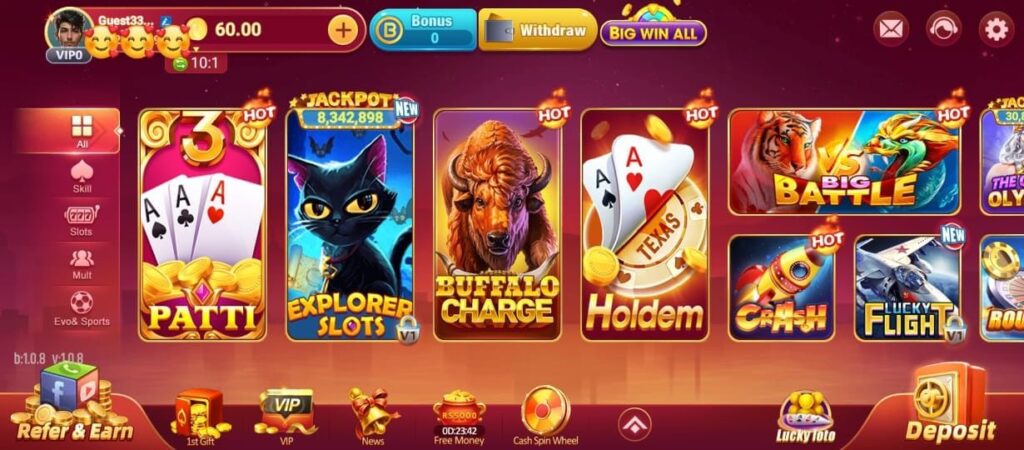The height and width of the screenshot is (450, 1024).
Task: Select the Slots category tab
Action: tap(82, 221)
